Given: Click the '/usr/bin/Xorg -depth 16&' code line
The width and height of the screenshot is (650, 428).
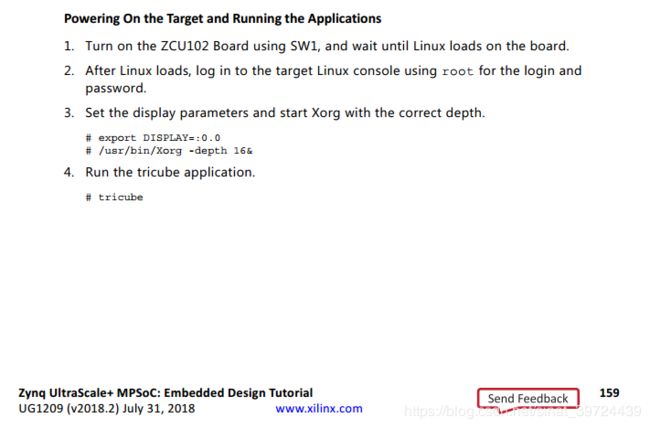Looking at the screenshot, I should [169, 151].
